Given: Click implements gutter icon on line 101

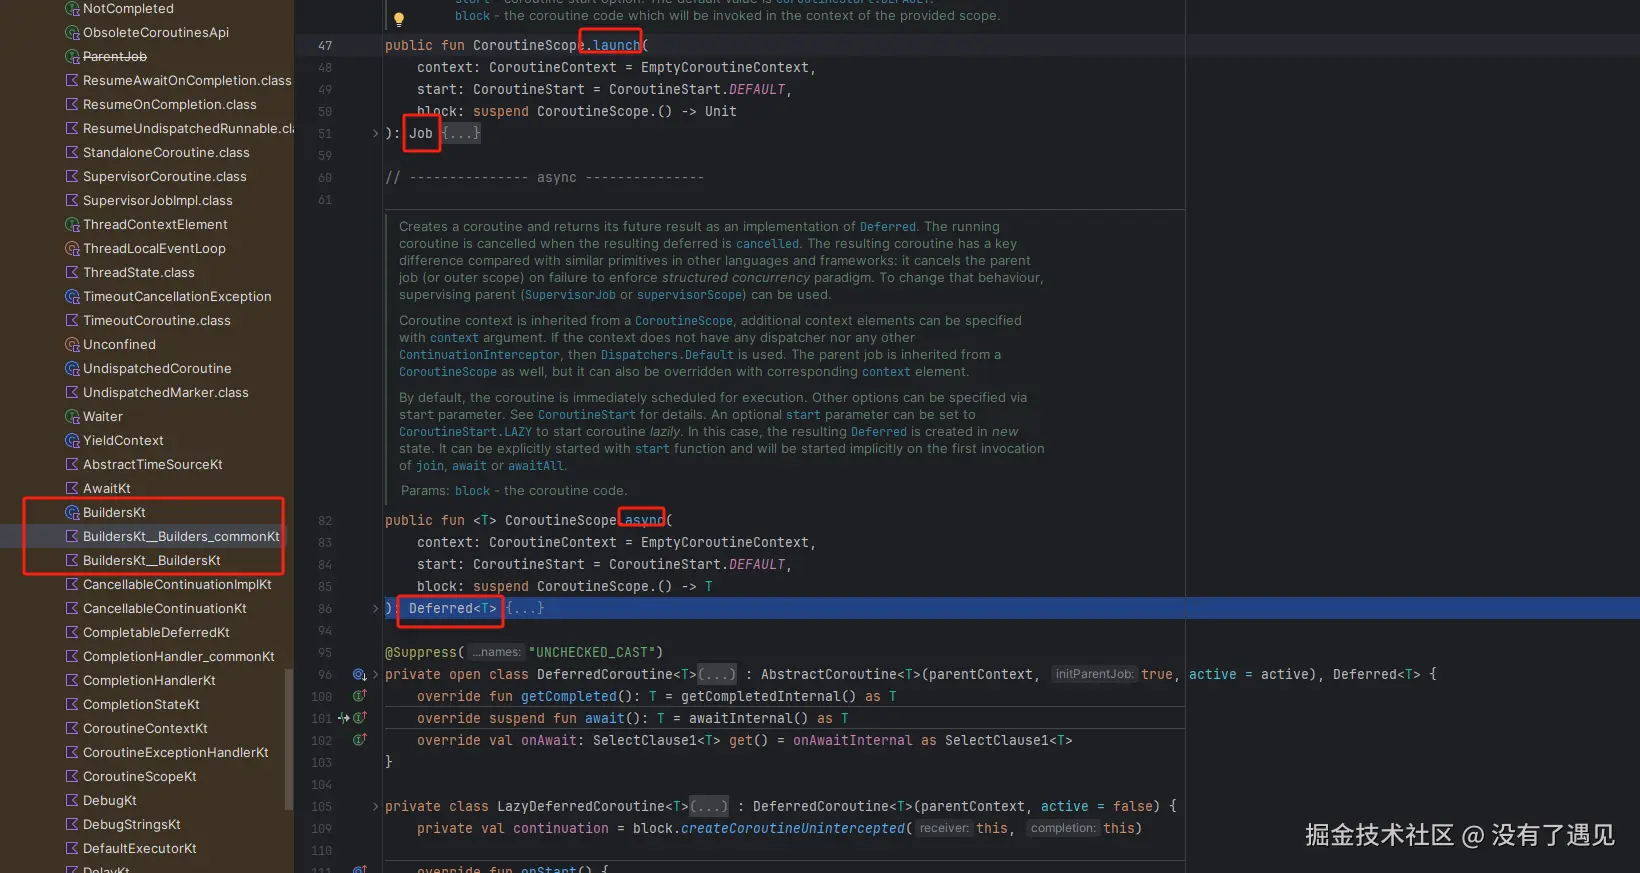Looking at the screenshot, I should (360, 718).
